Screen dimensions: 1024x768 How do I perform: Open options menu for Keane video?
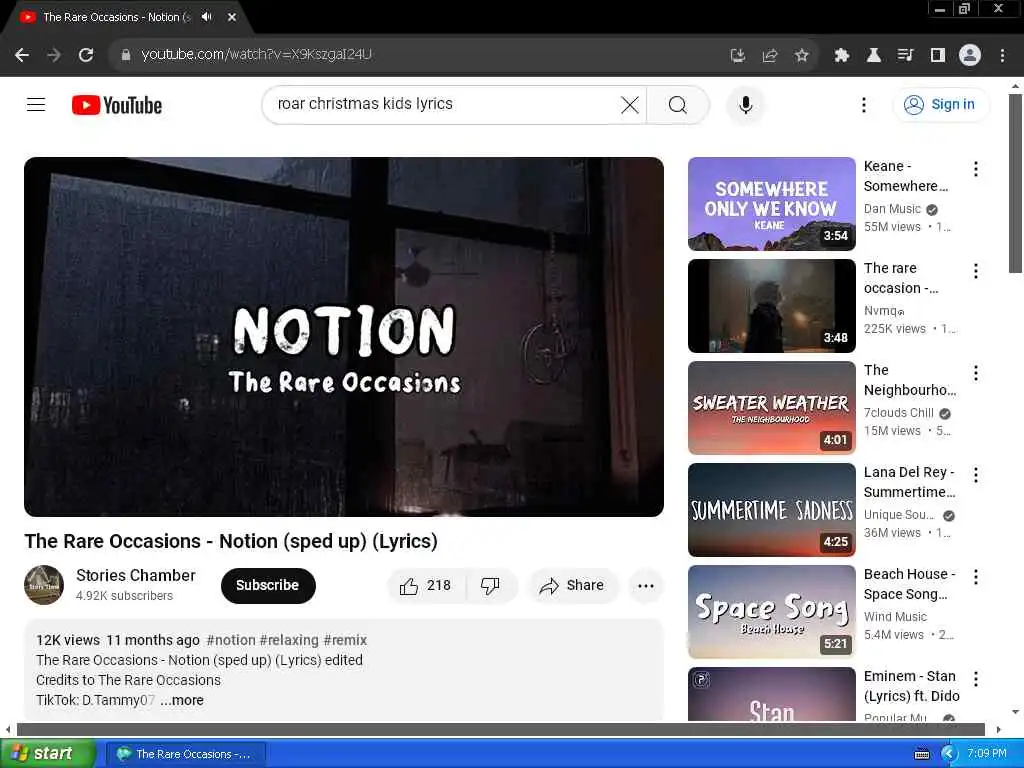(x=975, y=169)
